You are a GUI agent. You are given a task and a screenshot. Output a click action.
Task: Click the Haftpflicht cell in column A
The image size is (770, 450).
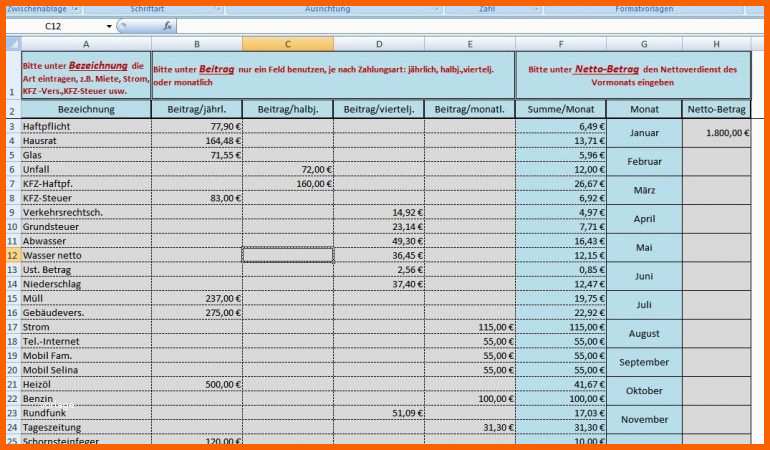[x=86, y=127]
